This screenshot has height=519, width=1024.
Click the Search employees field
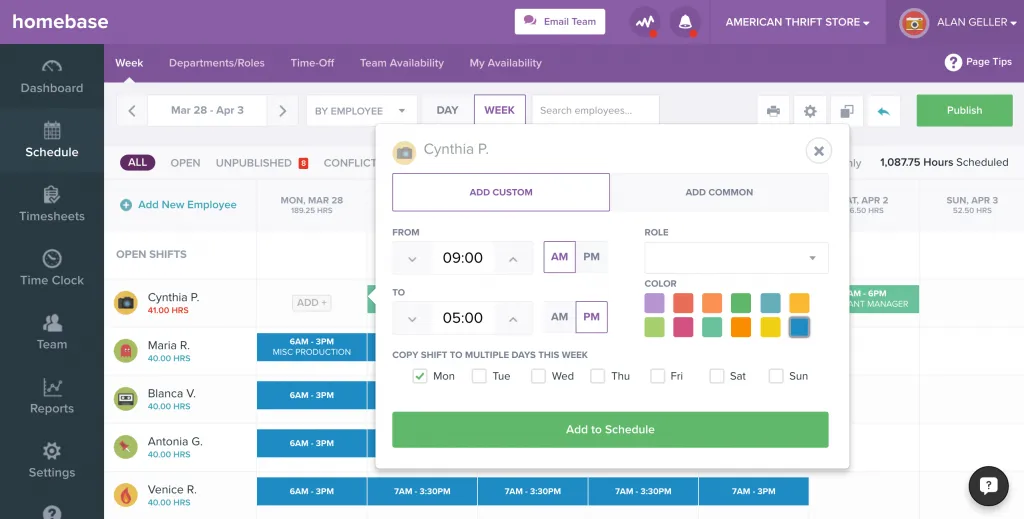click(595, 111)
